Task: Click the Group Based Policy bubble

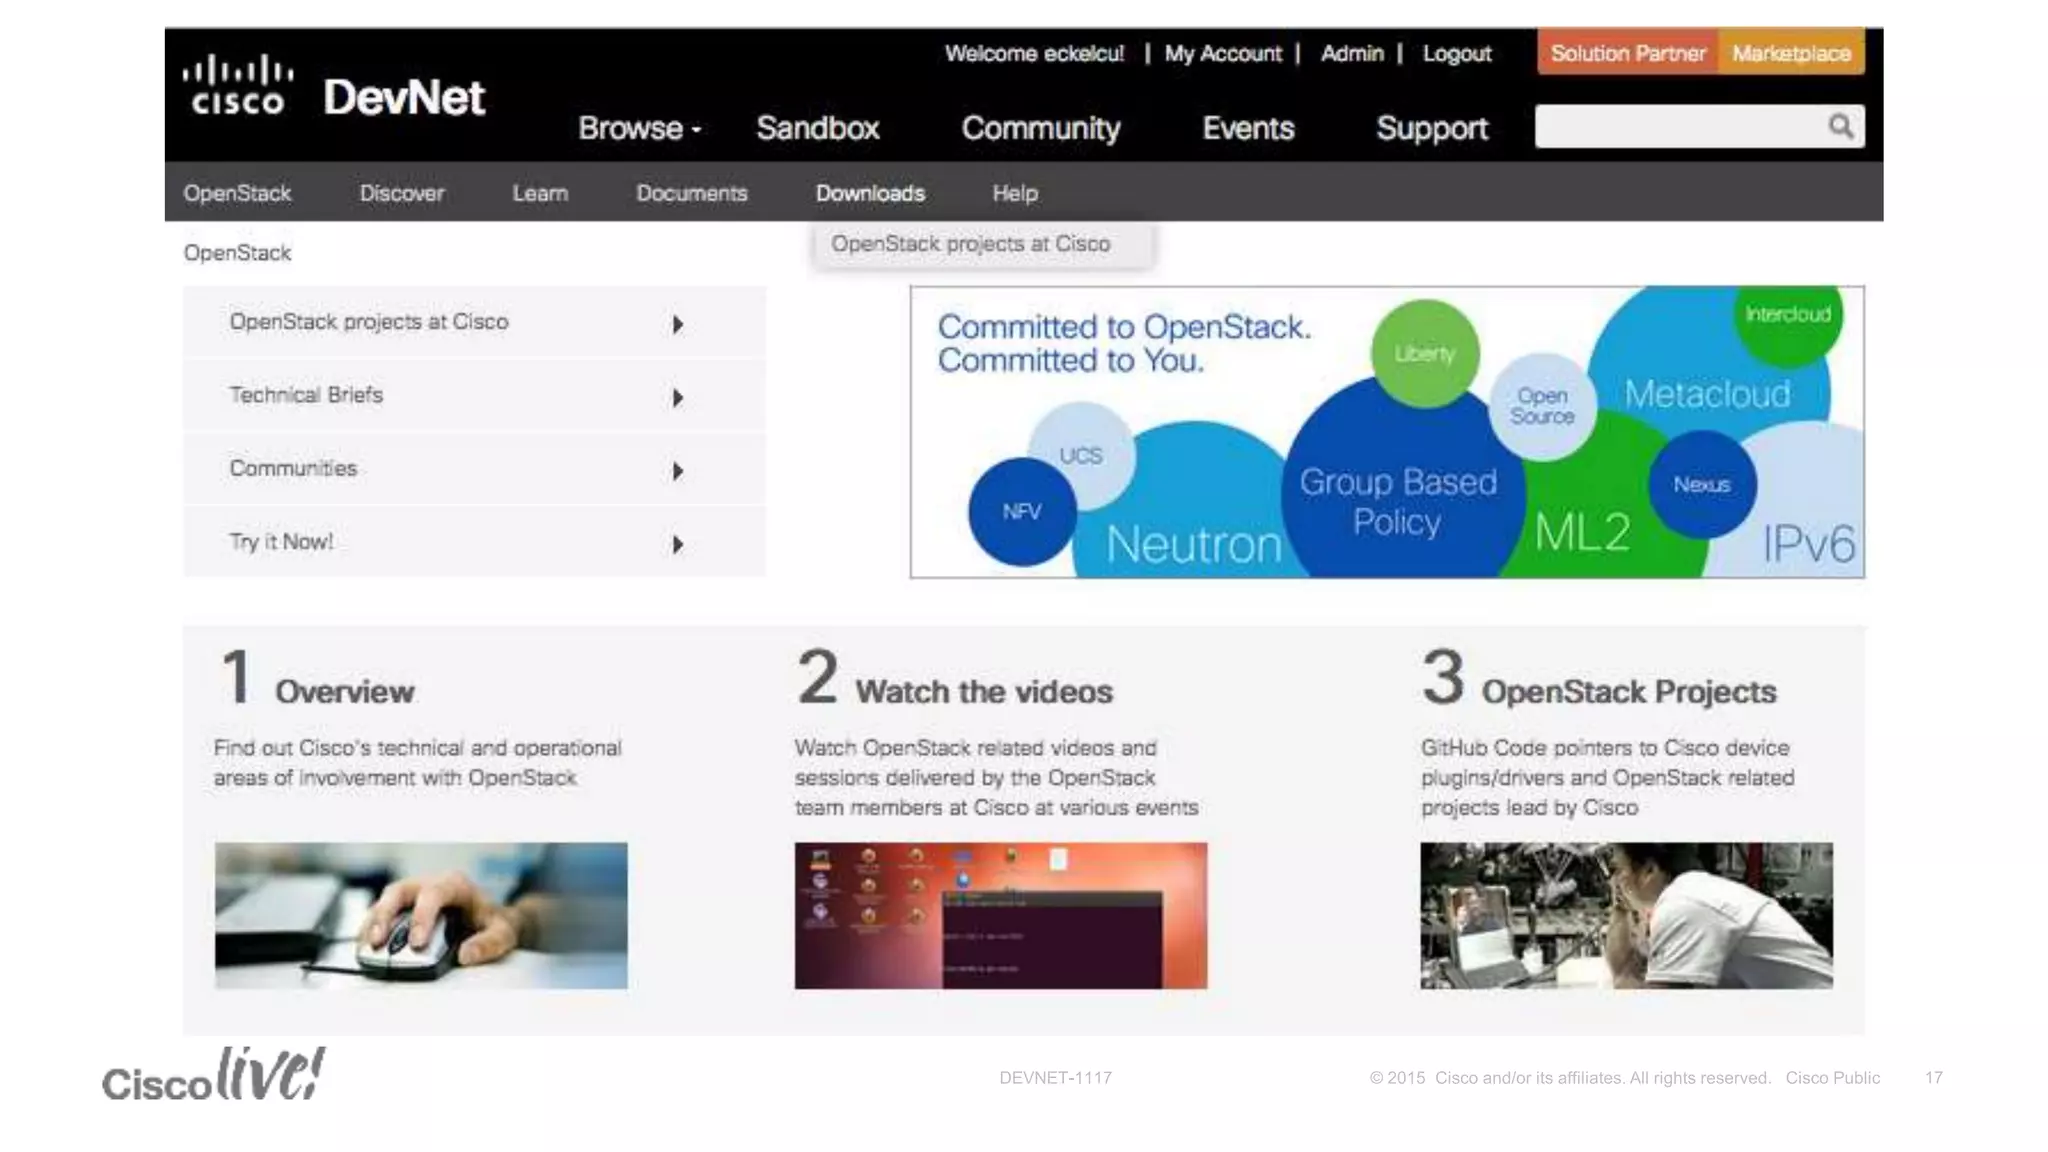Action: pos(1397,501)
